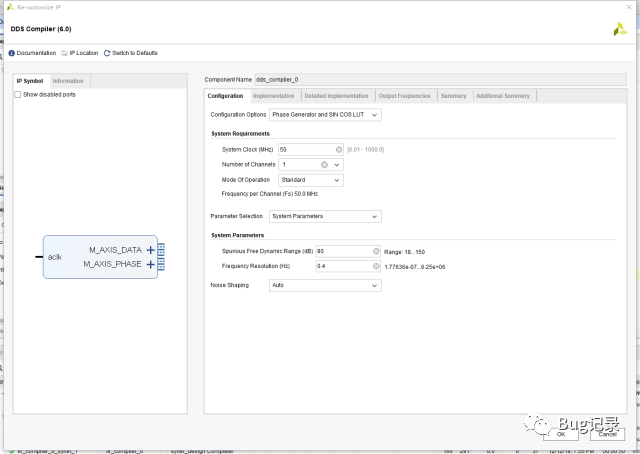
Task: Click the '[0.01 - 1000.0]' range hint
Action: [365, 150]
